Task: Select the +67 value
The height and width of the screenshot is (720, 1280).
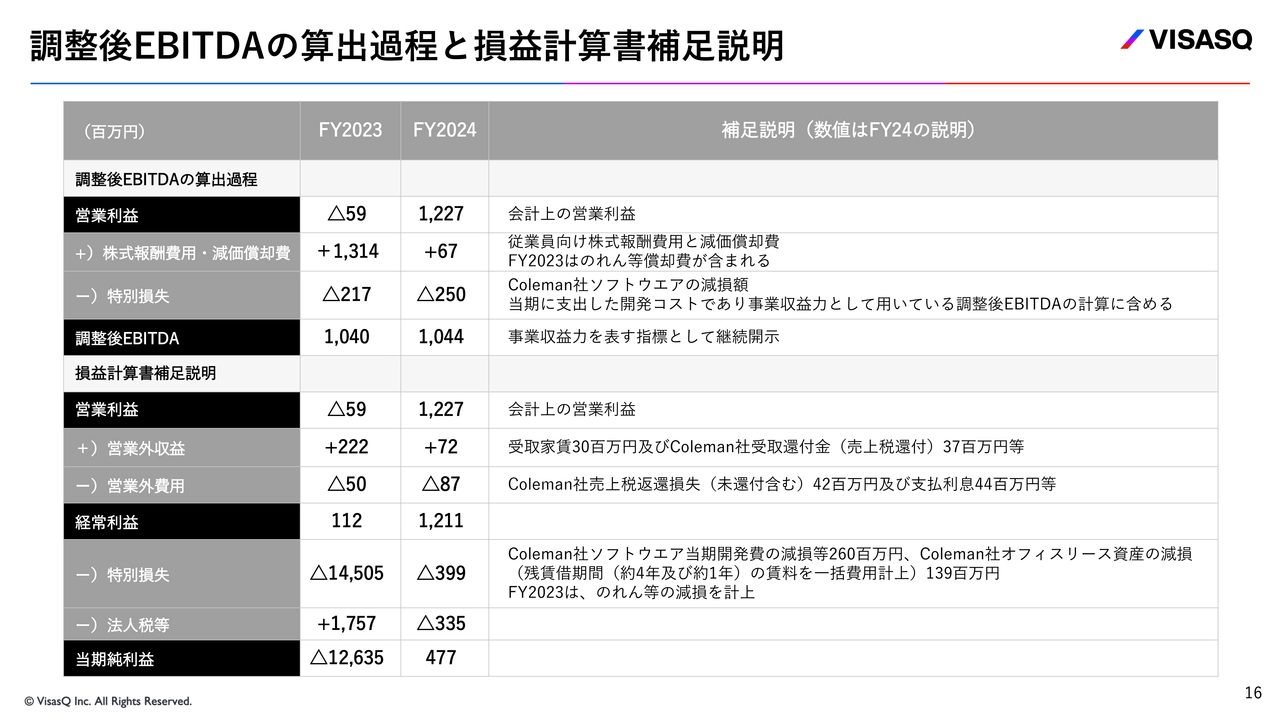Action: click(441, 252)
